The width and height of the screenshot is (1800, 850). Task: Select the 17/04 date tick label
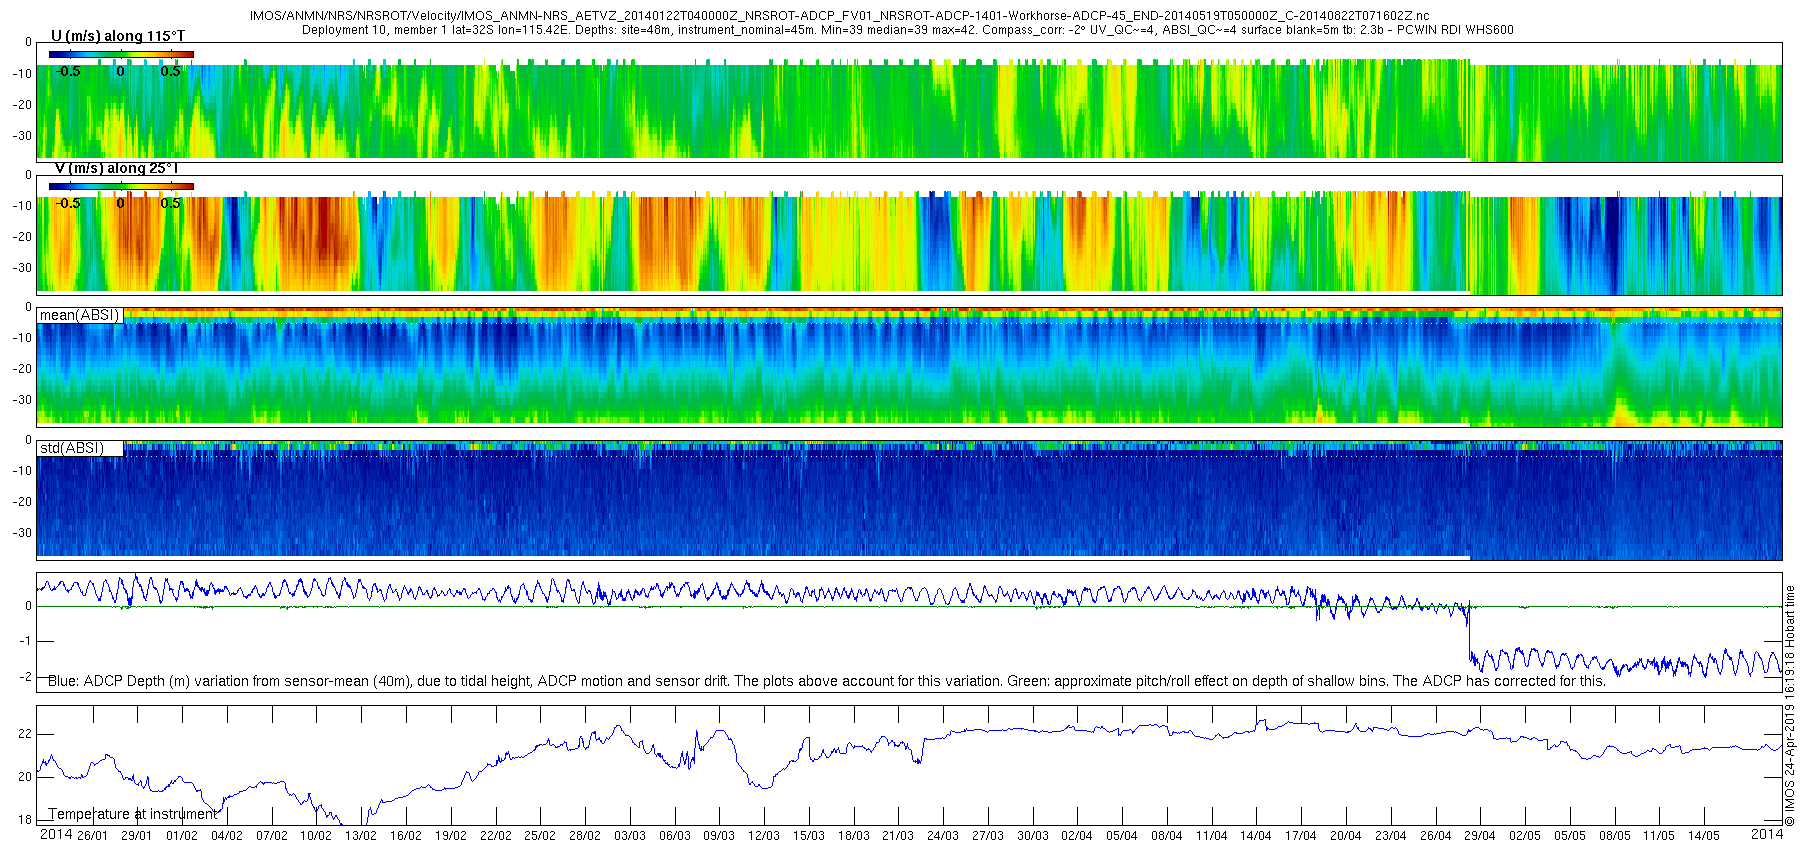[1301, 836]
